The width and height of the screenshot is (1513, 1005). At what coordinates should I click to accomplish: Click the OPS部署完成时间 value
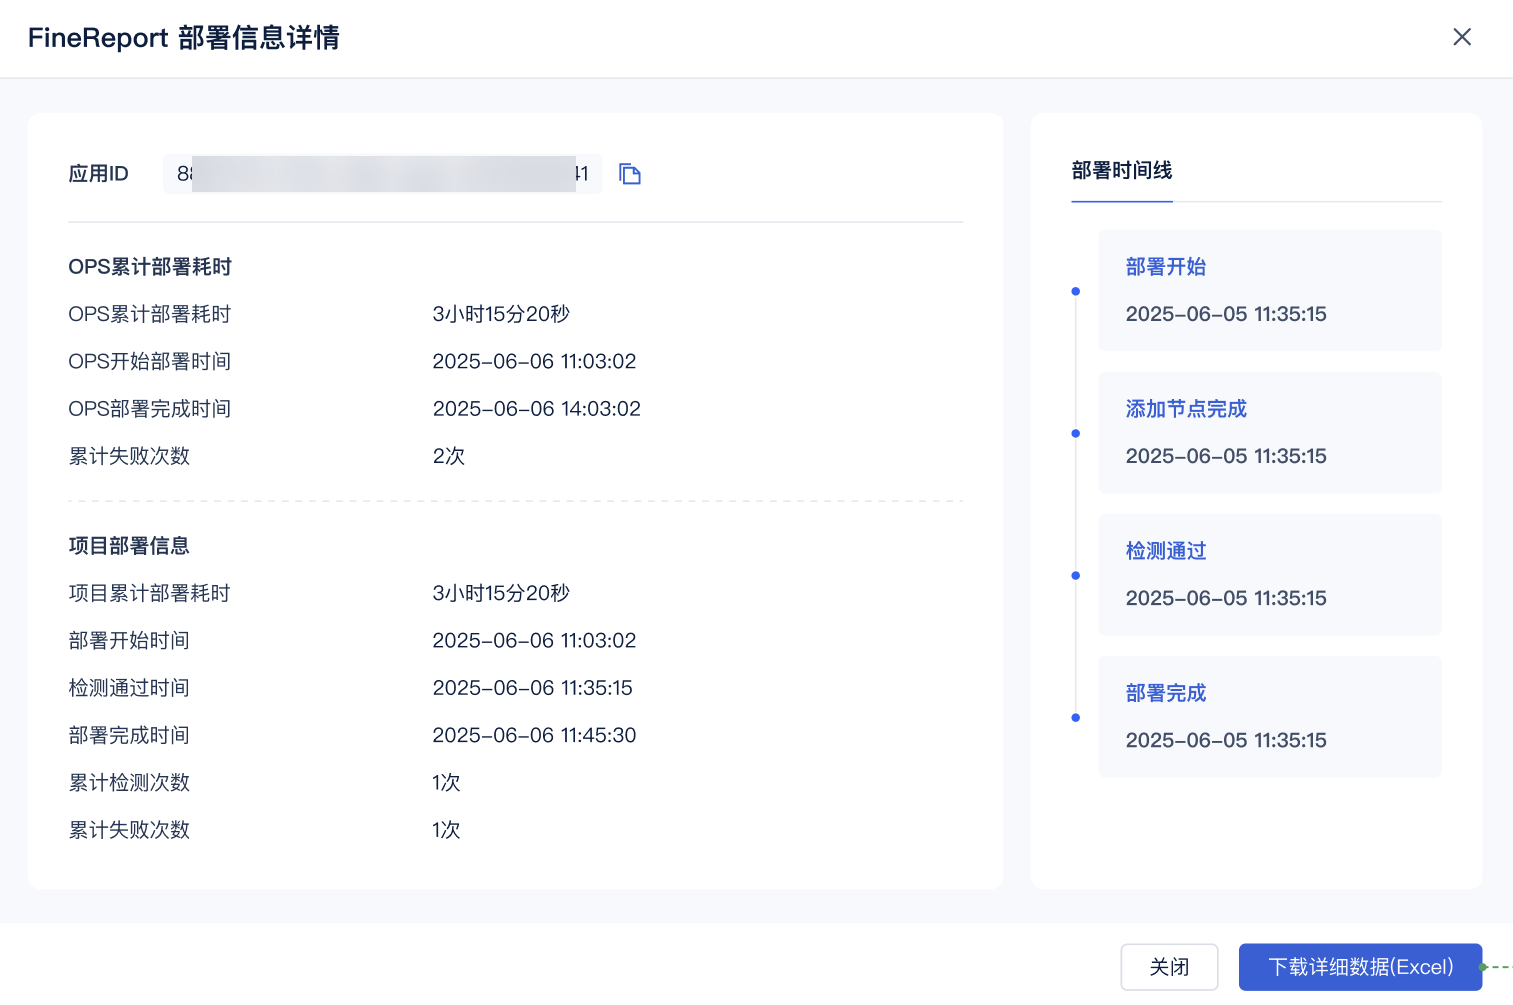536,409
